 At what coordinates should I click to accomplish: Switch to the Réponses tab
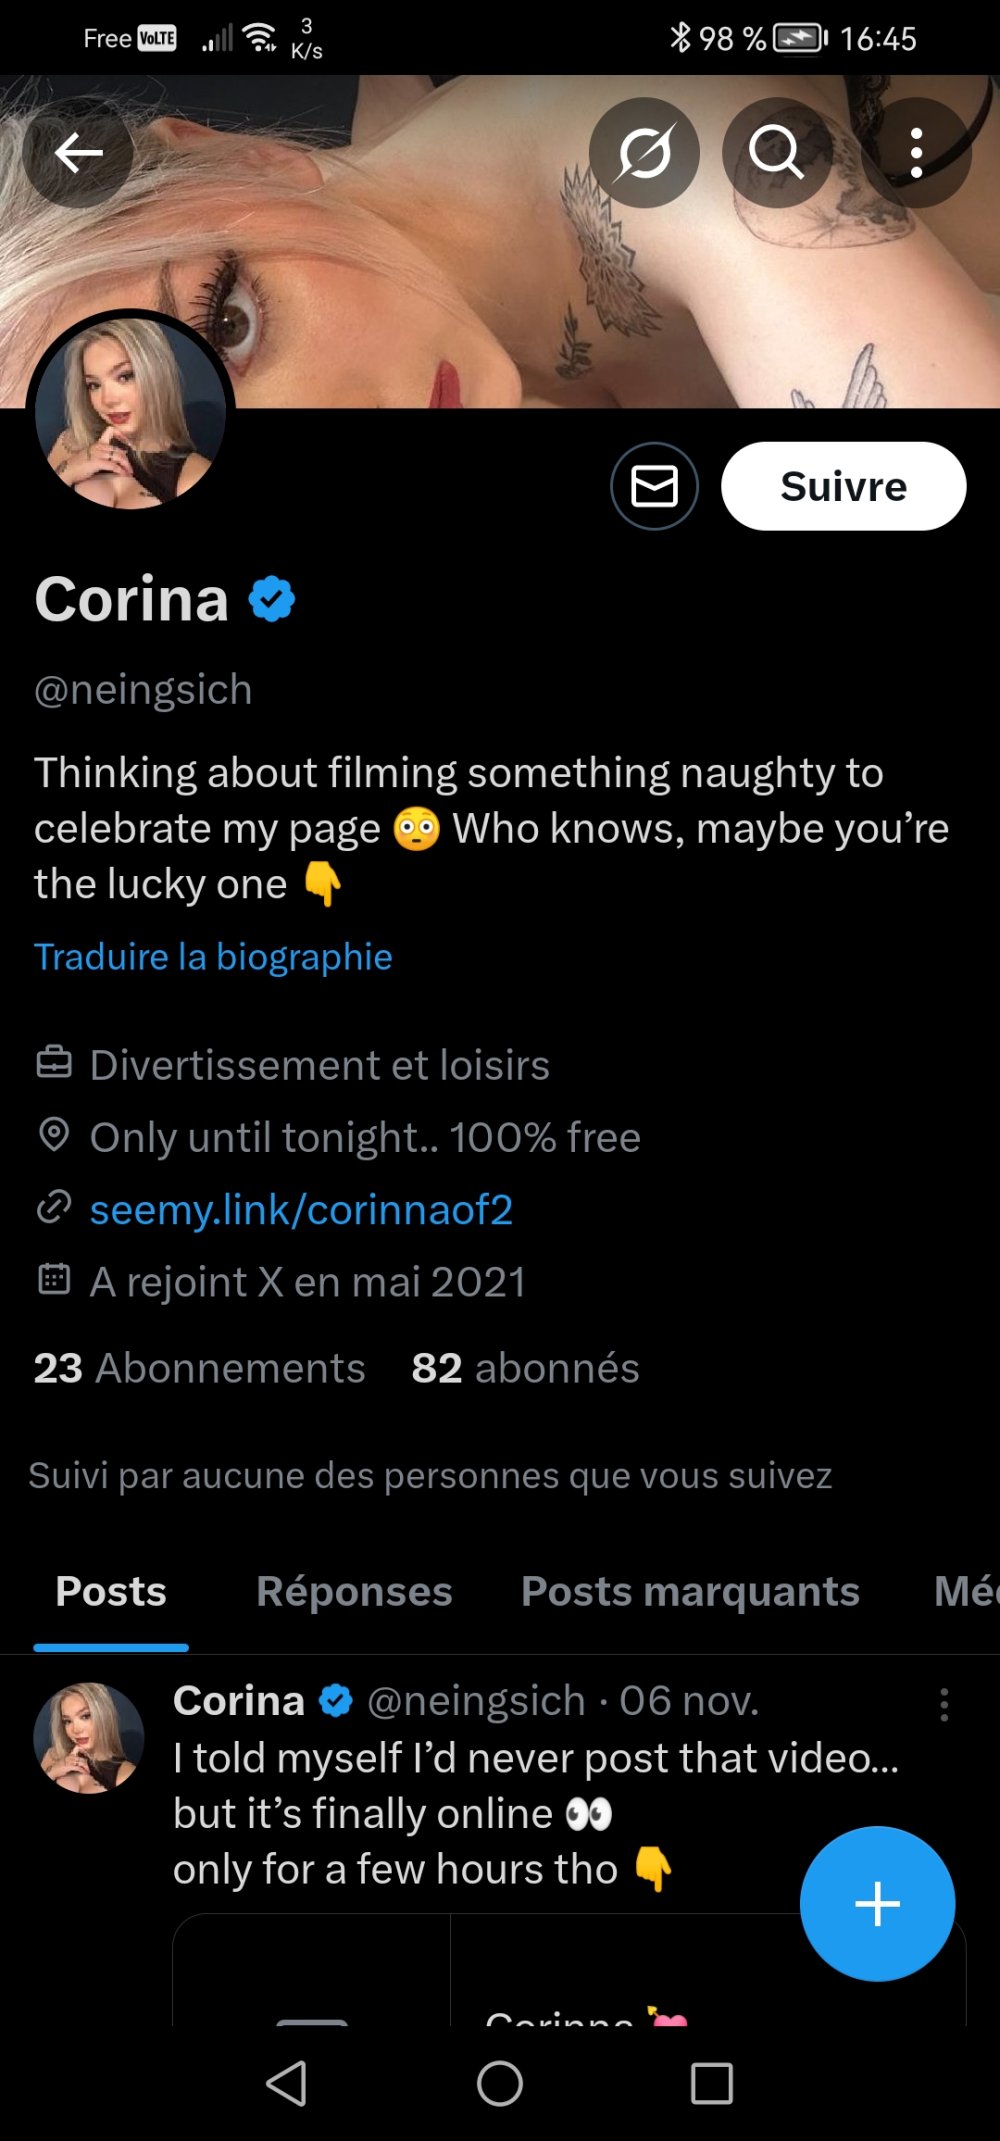[354, 1592]
